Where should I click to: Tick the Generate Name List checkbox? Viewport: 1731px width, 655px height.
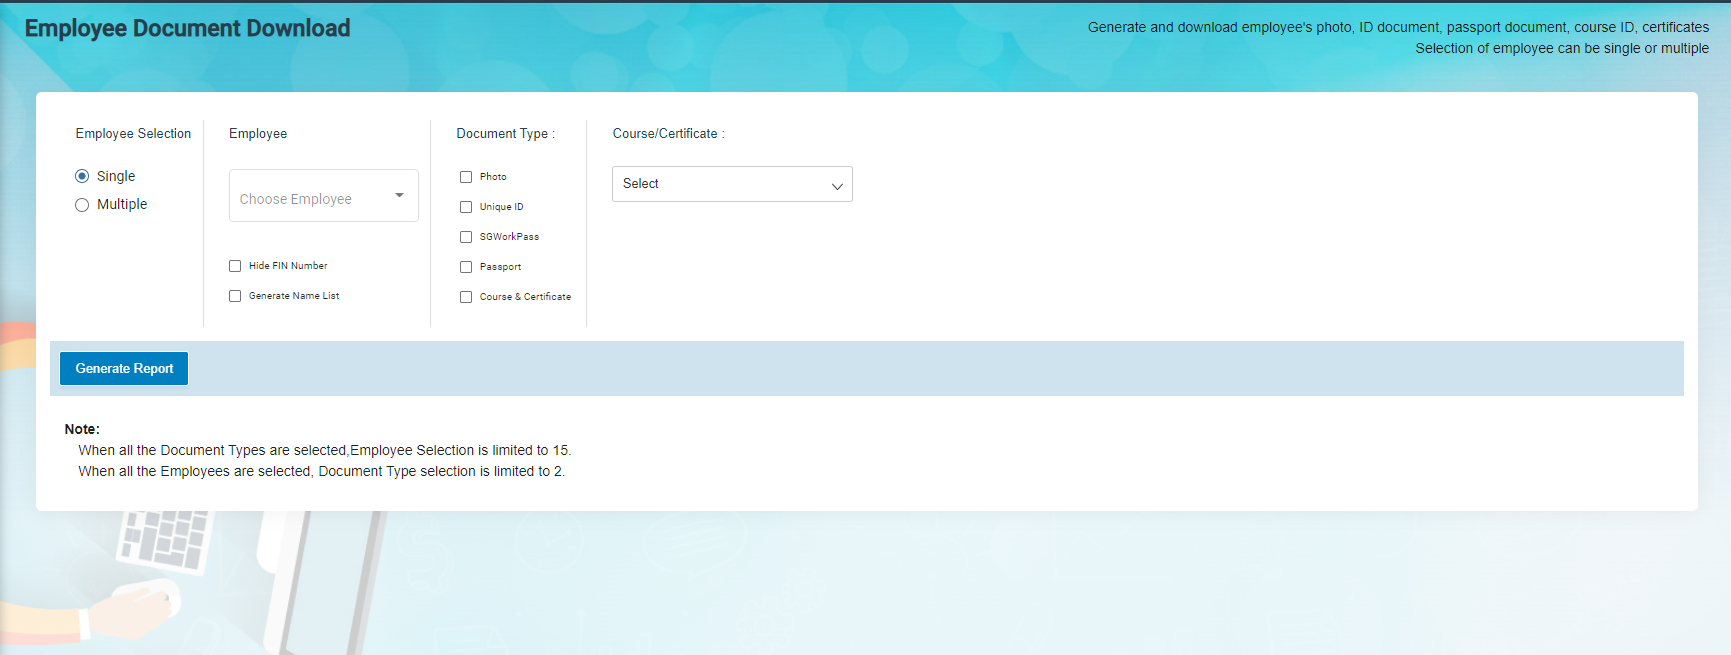click(x=235, y=296)
